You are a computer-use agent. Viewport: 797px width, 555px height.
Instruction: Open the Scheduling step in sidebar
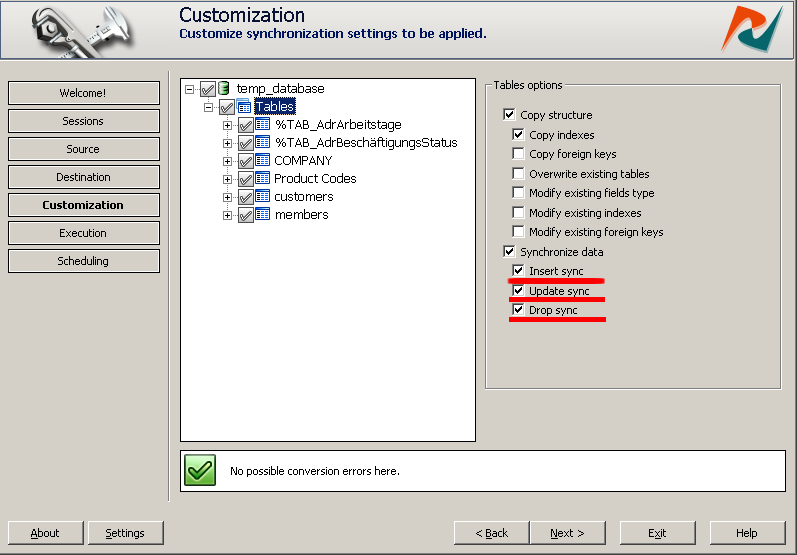point(84,261)
